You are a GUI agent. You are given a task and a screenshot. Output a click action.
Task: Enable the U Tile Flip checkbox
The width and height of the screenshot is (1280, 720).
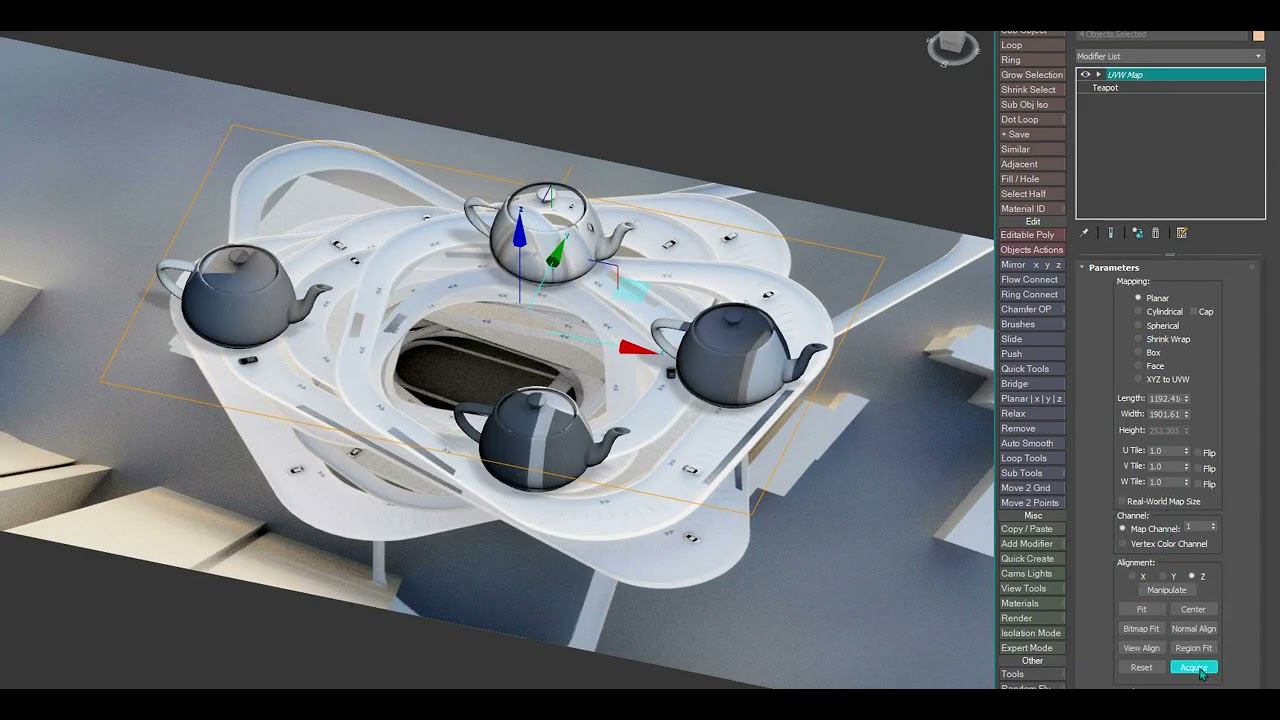tap(1199, 452)
